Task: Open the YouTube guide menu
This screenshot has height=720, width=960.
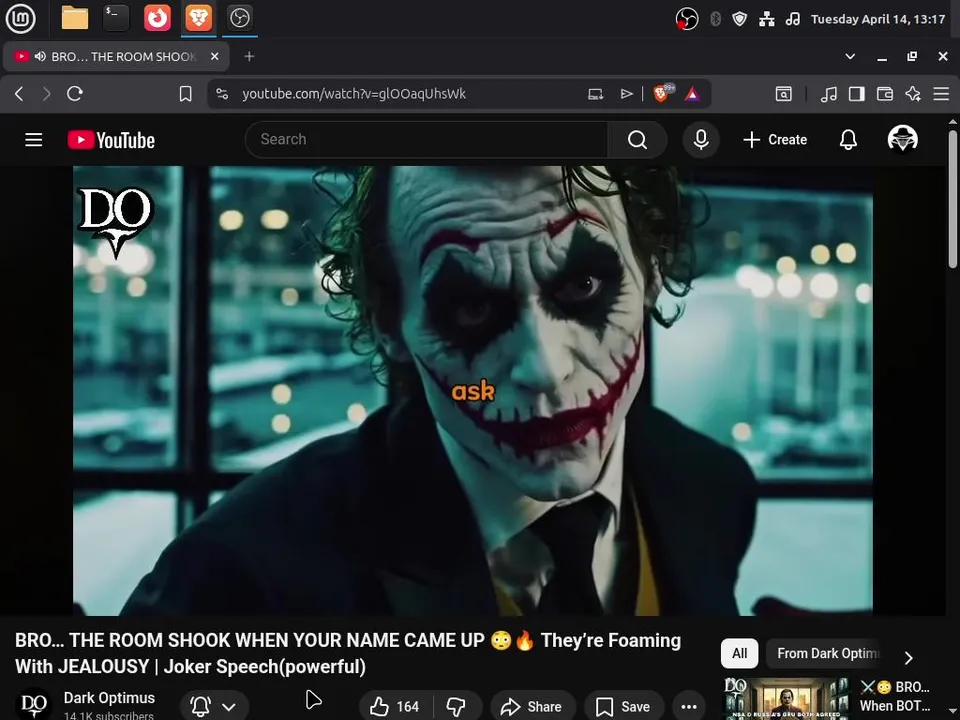Action: [x=34, y=140]
